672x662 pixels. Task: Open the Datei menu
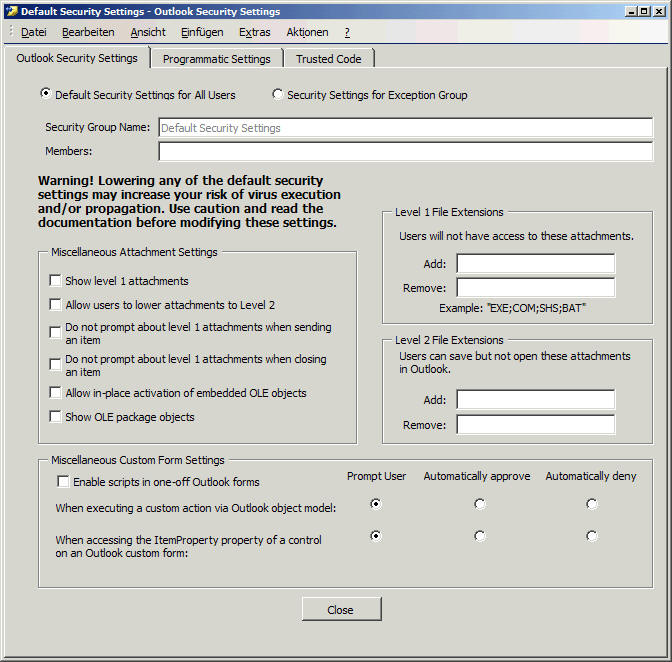point(34,33)
